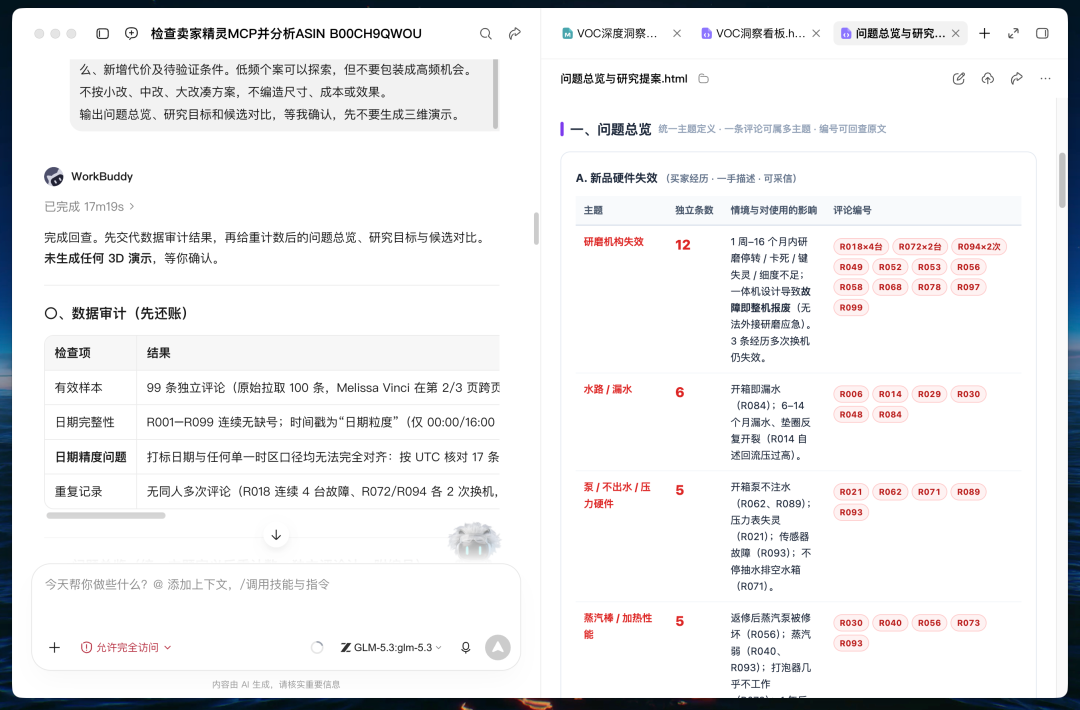1080x710 pixels.
Task: Click review tag R073
Action: point(968,623)
